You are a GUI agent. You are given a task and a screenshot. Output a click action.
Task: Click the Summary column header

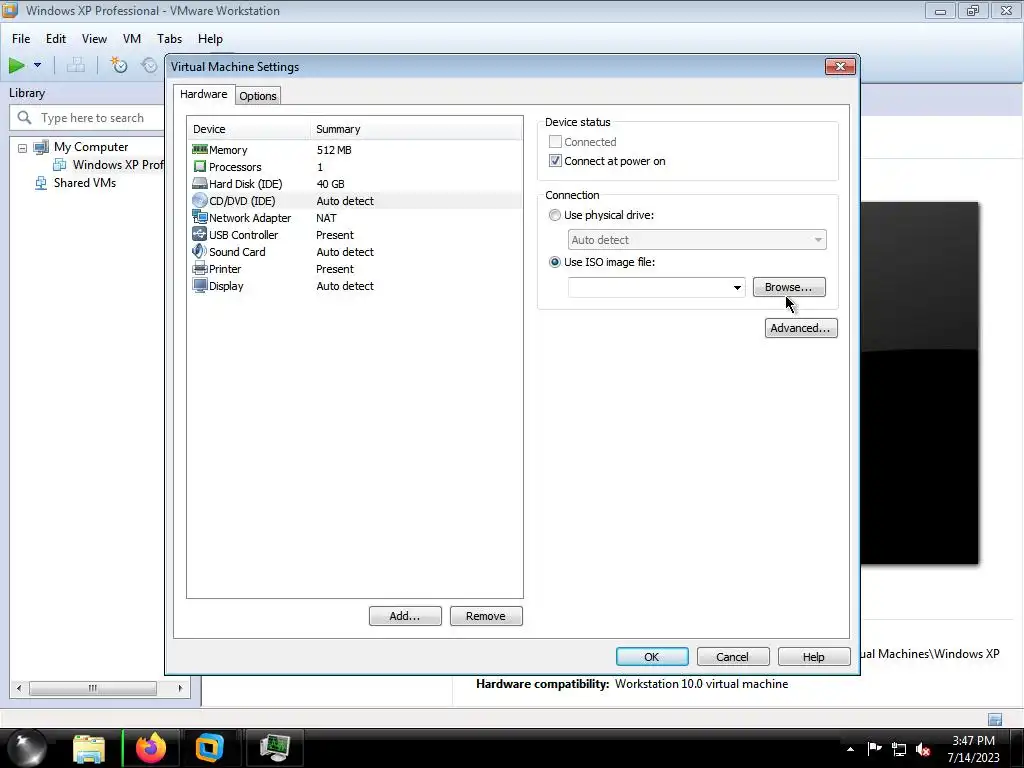(416, 129)
